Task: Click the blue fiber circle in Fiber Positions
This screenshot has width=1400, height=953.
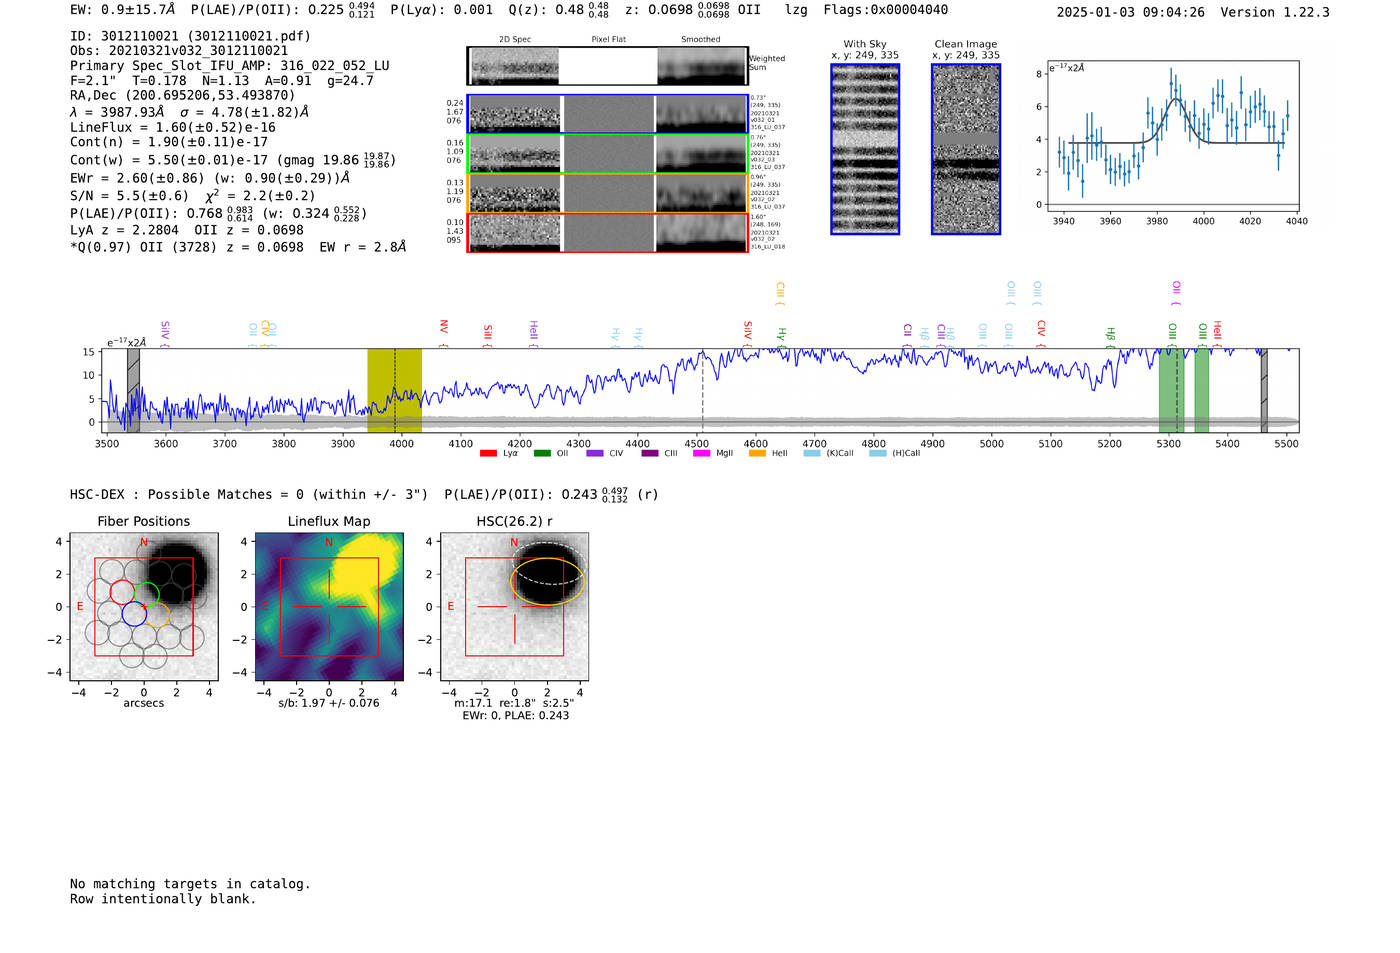Action: (134, 614)
